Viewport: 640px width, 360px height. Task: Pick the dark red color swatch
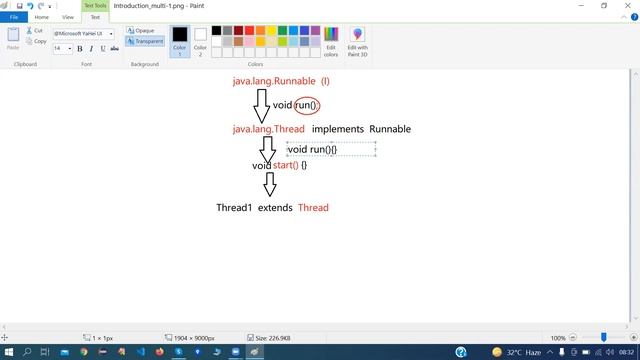point(238,30)
